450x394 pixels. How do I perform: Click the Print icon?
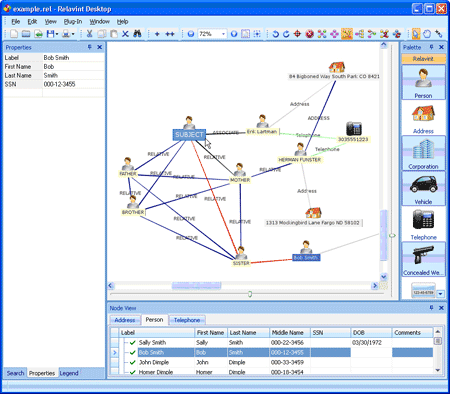pyautogui.click(x=66, y=34)
